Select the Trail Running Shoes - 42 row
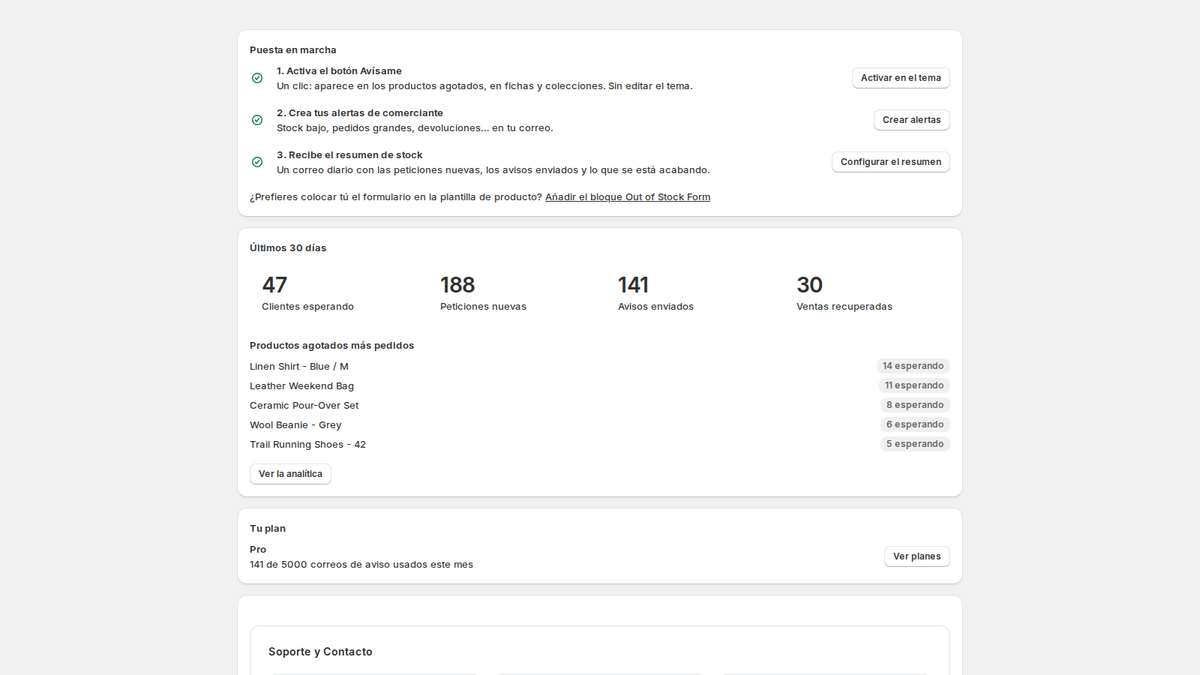The height and width of the screenshot is (675, 1200). point(600,444)
